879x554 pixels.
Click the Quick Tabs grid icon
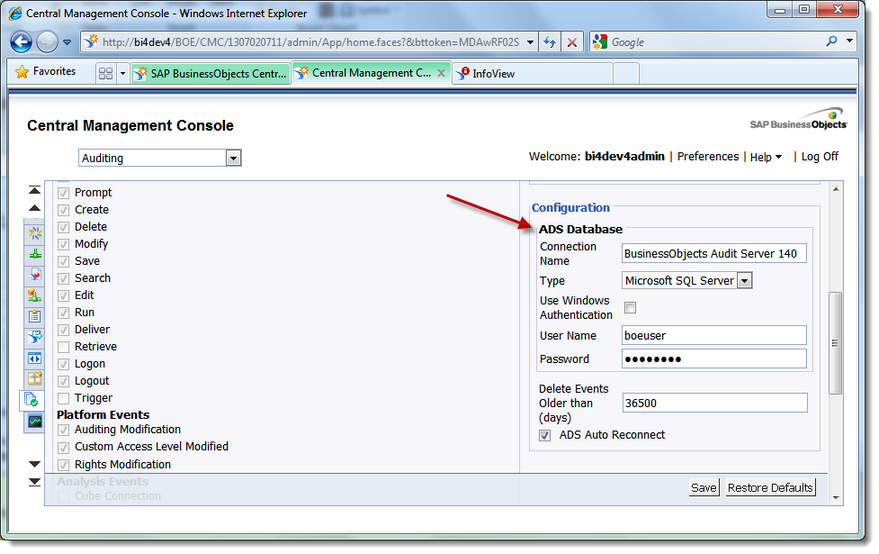point(105,73)
